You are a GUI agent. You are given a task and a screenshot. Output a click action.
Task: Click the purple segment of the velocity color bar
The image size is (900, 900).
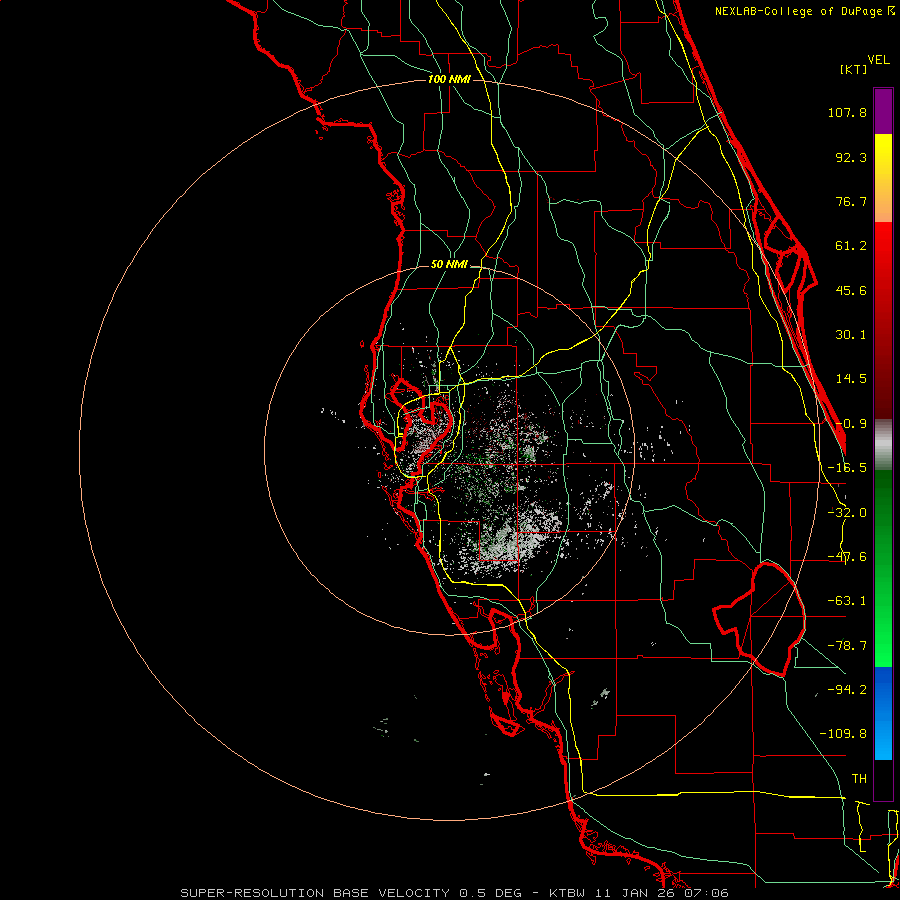point(883,111)
